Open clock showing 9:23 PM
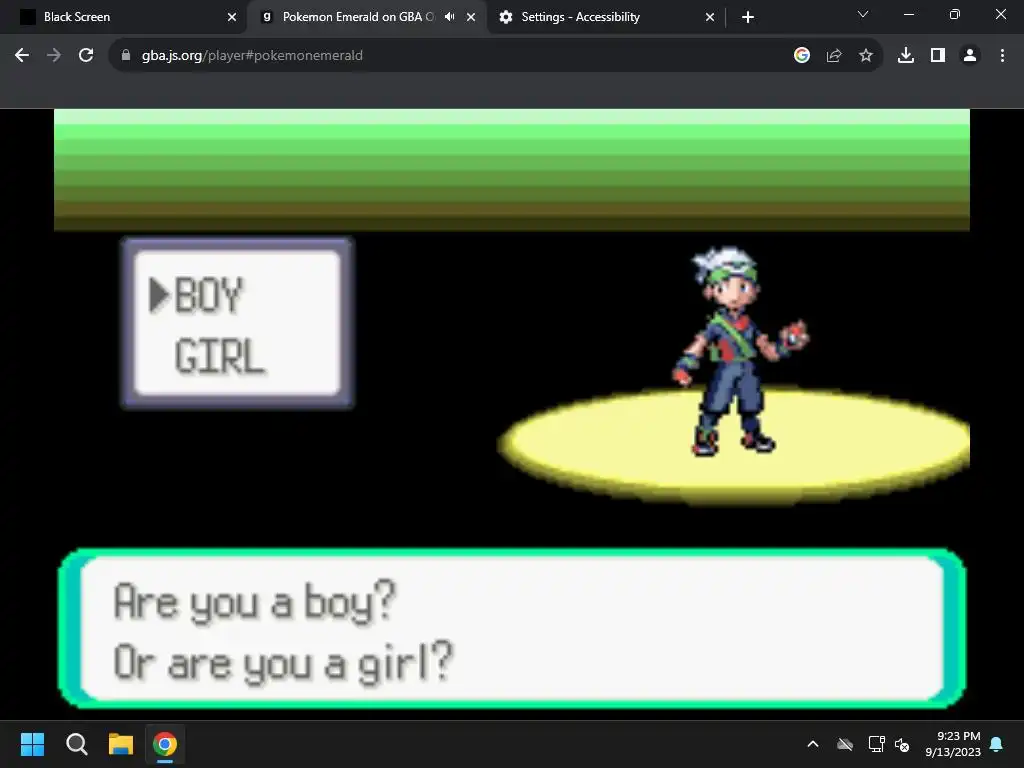This screenshot has height=768, width=1024. (x=953, y=744)
